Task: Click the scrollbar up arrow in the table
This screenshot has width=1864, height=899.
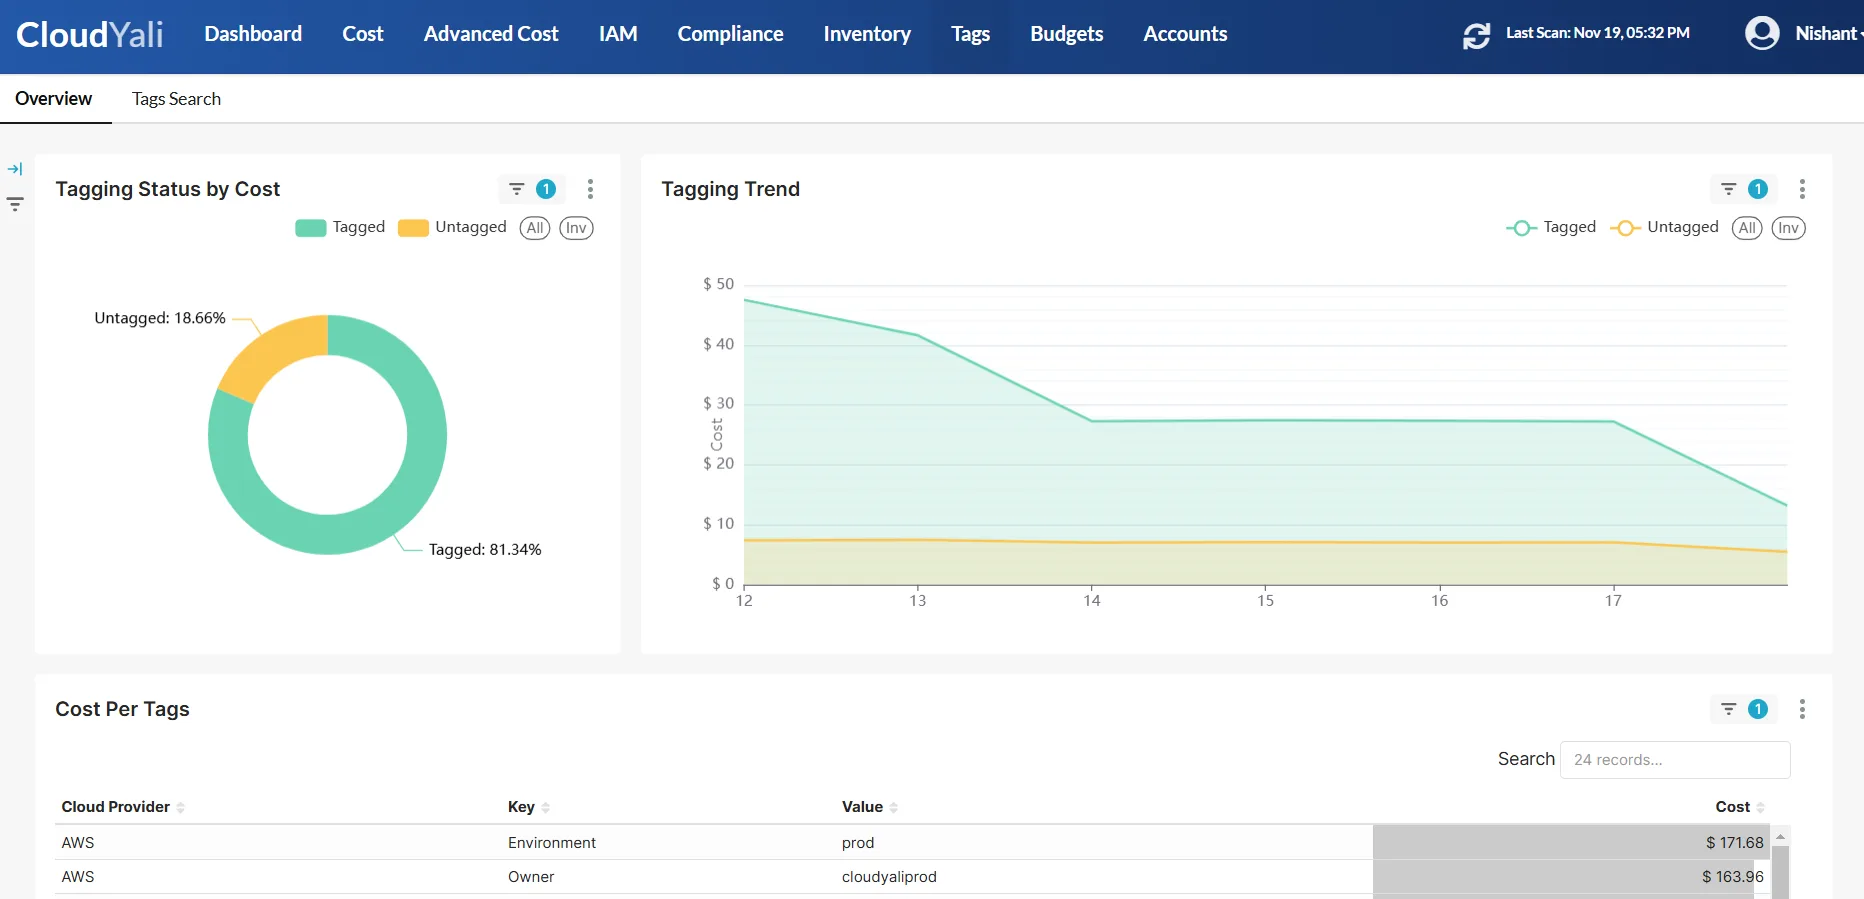Action: [1781, 835]
